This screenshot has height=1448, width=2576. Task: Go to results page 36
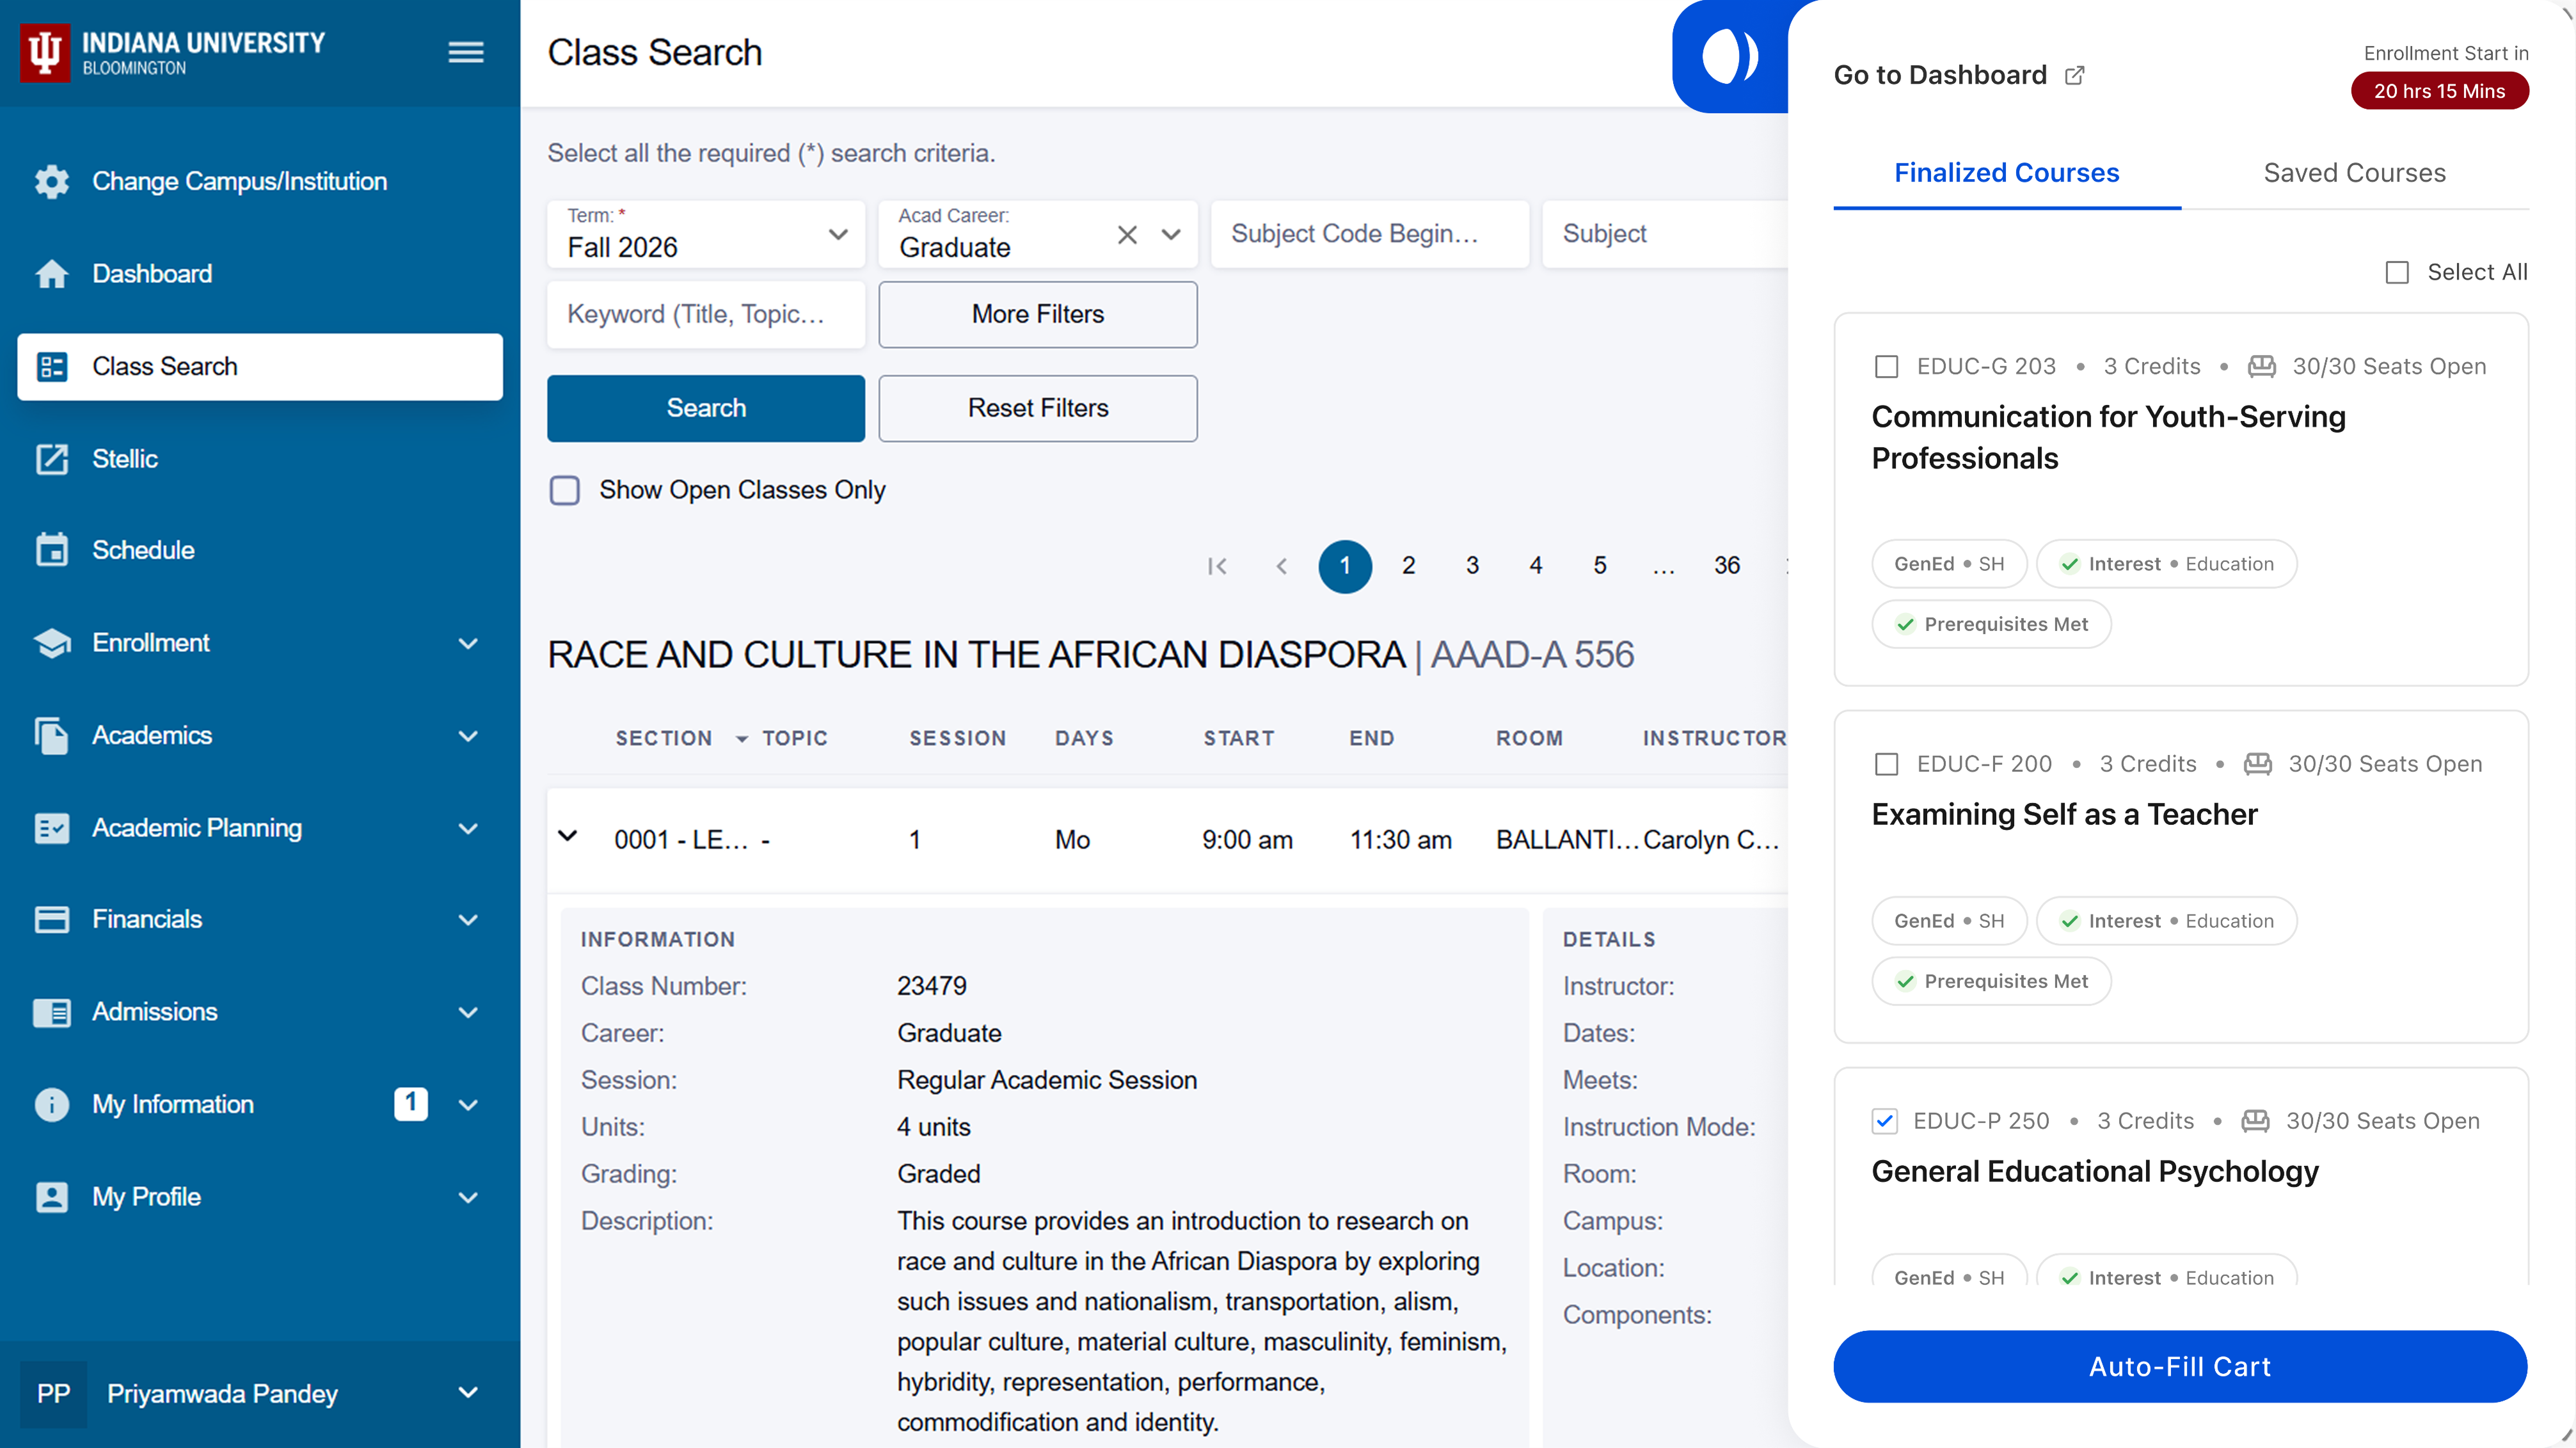pyautogui.click(x=1727, y=566)
